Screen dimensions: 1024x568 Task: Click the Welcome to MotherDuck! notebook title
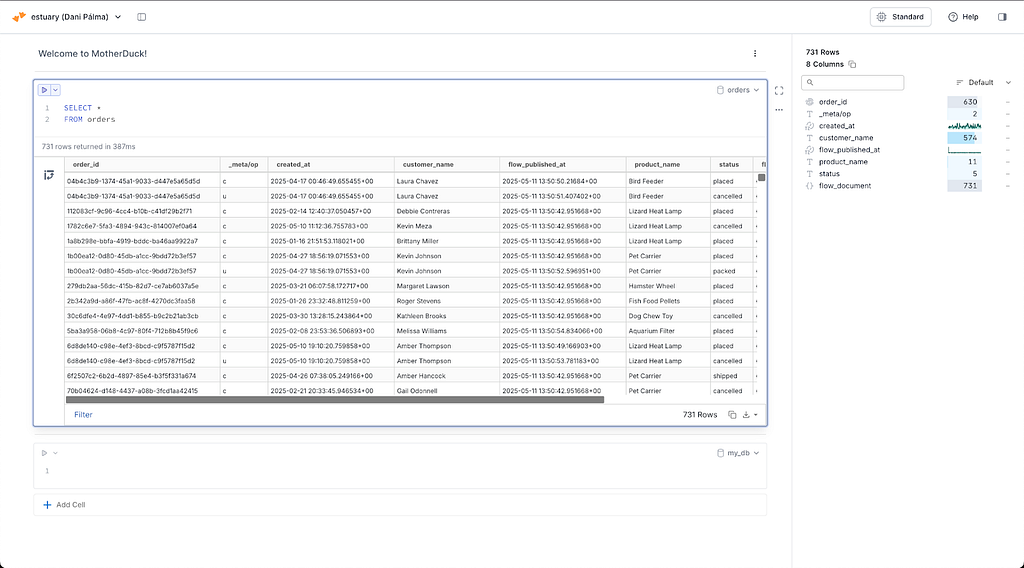pos(92,54)
